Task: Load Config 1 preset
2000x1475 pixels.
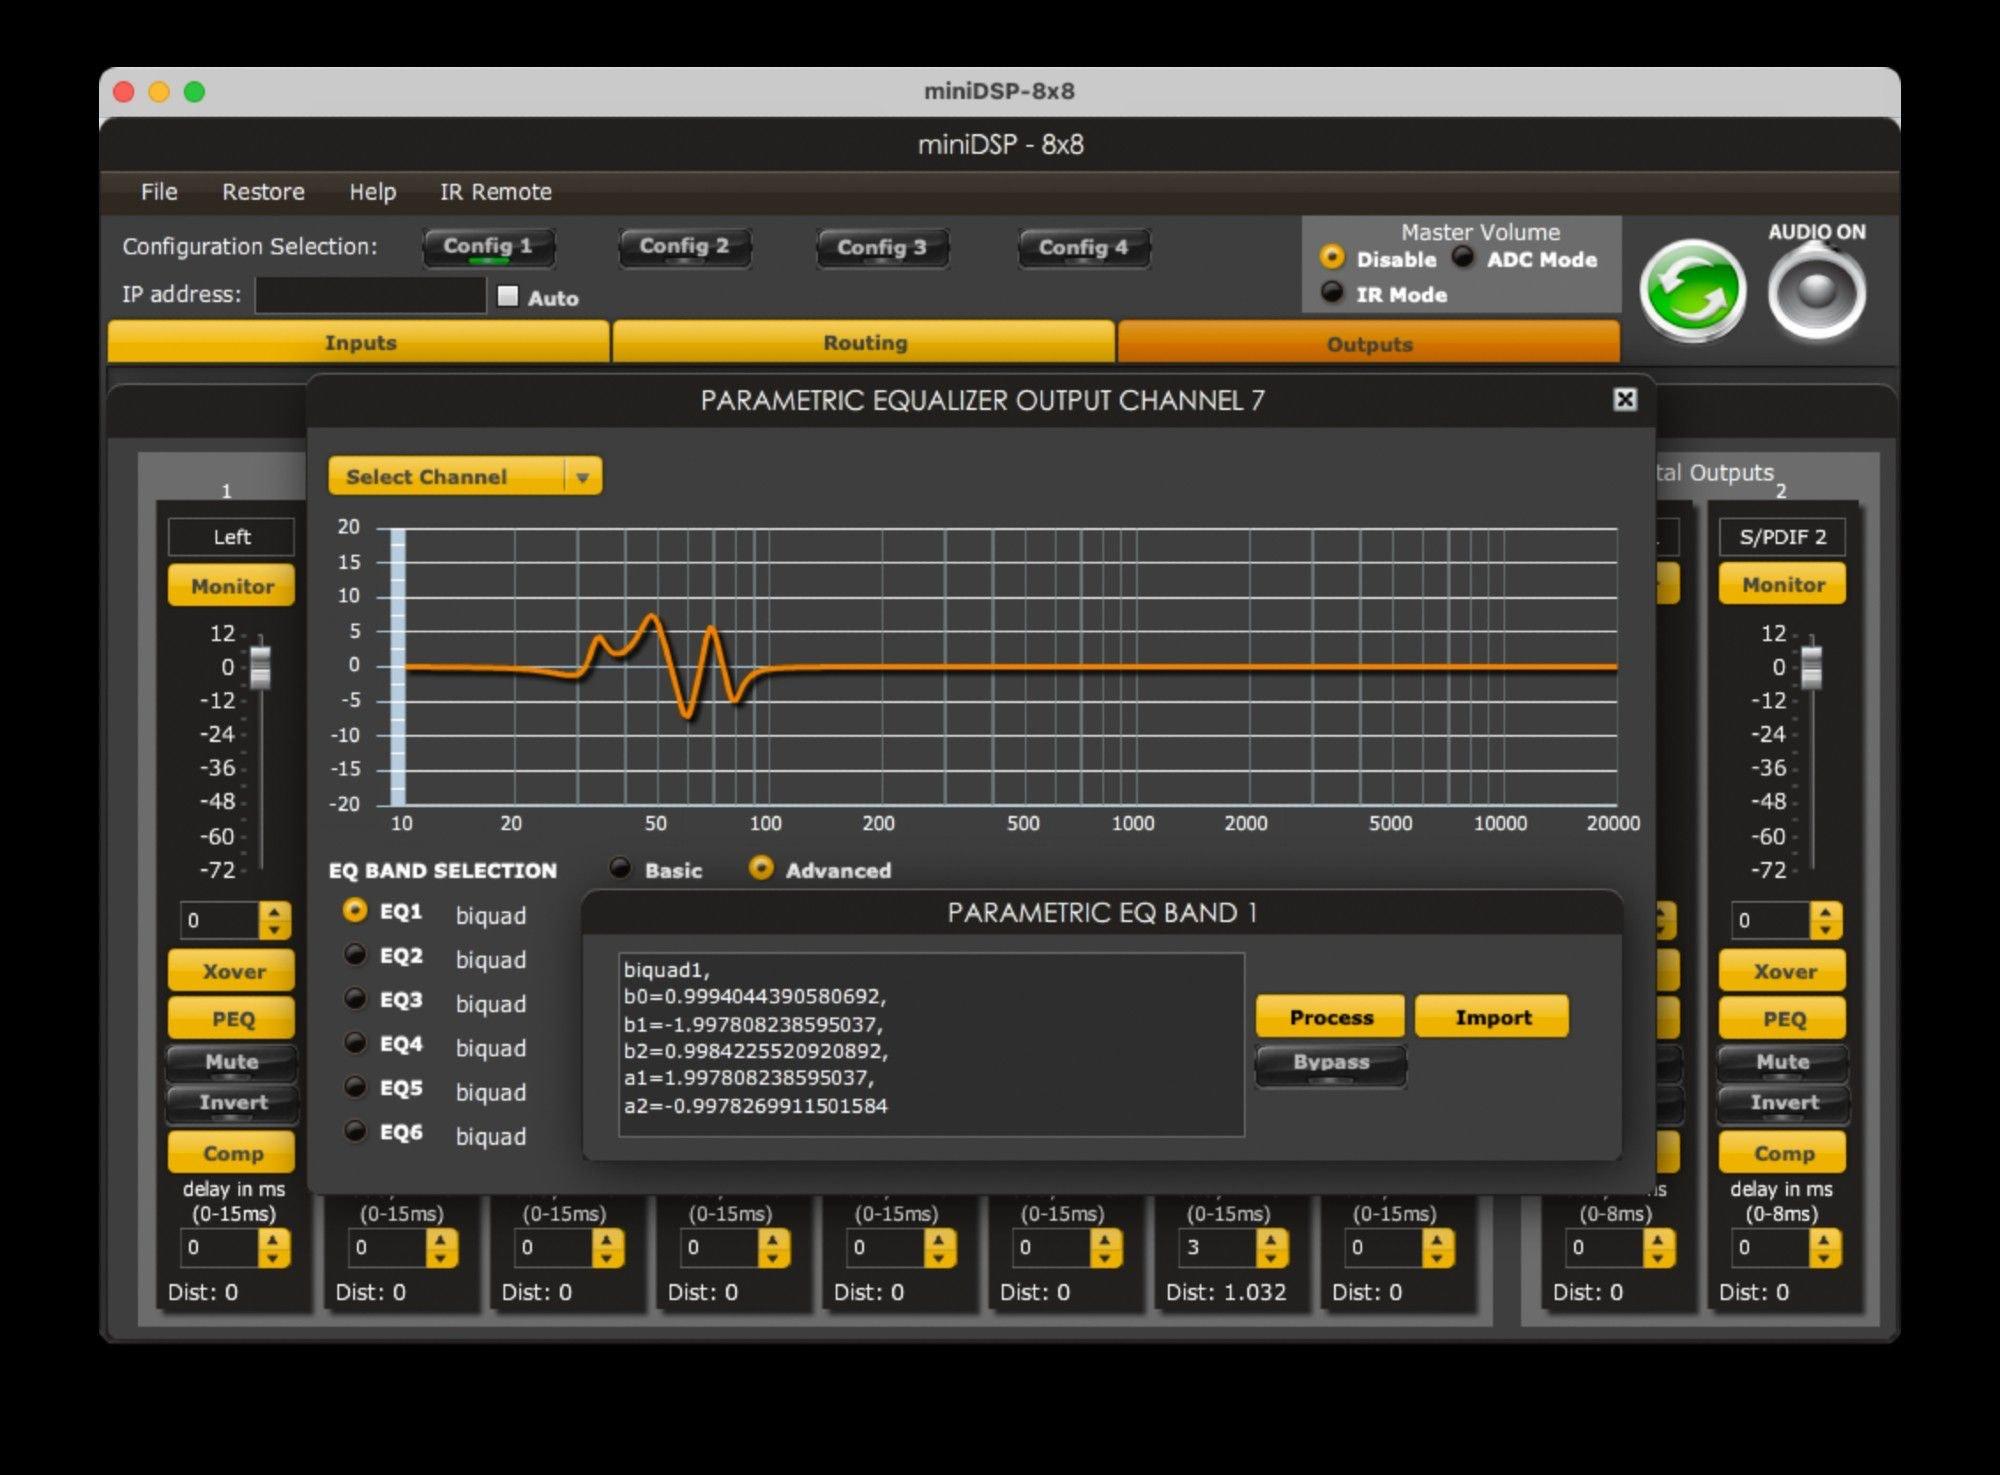Action: [488, 247]
